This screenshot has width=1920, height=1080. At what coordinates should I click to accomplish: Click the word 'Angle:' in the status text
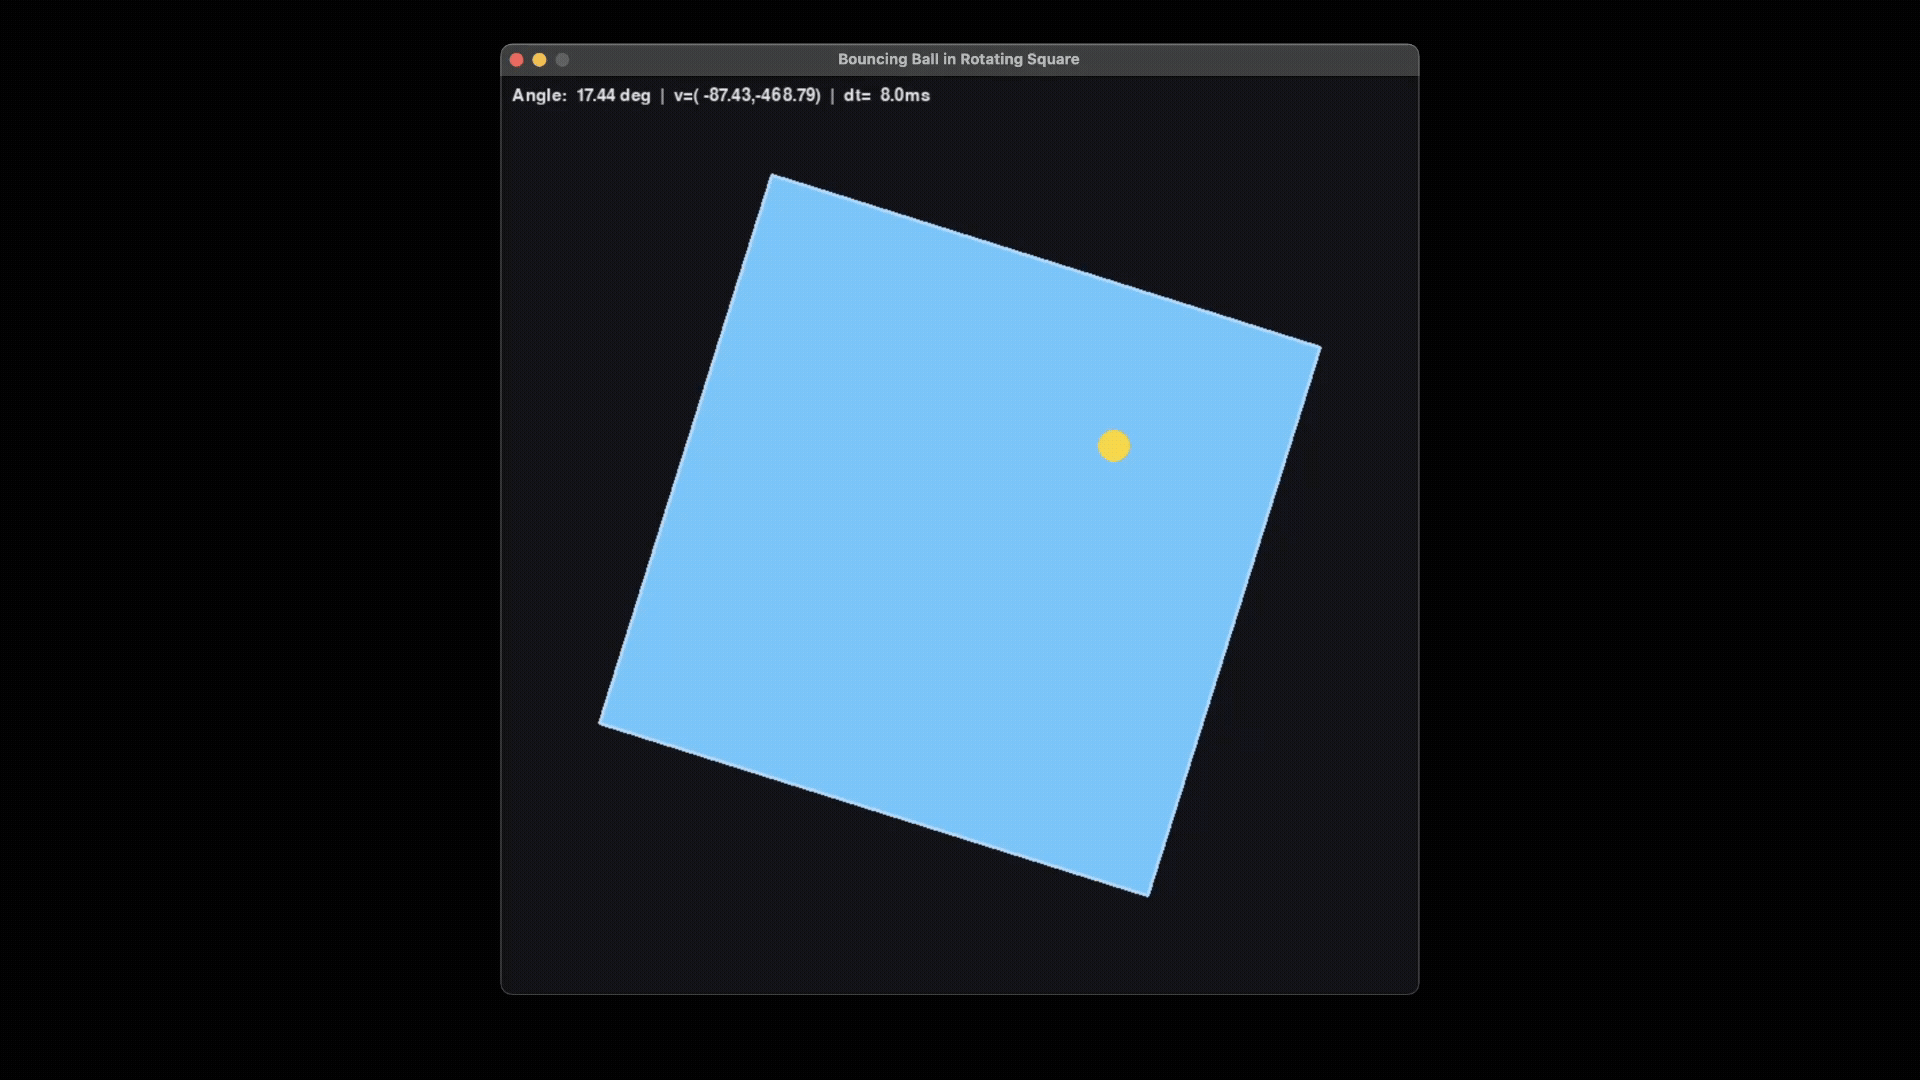point(539,95)
